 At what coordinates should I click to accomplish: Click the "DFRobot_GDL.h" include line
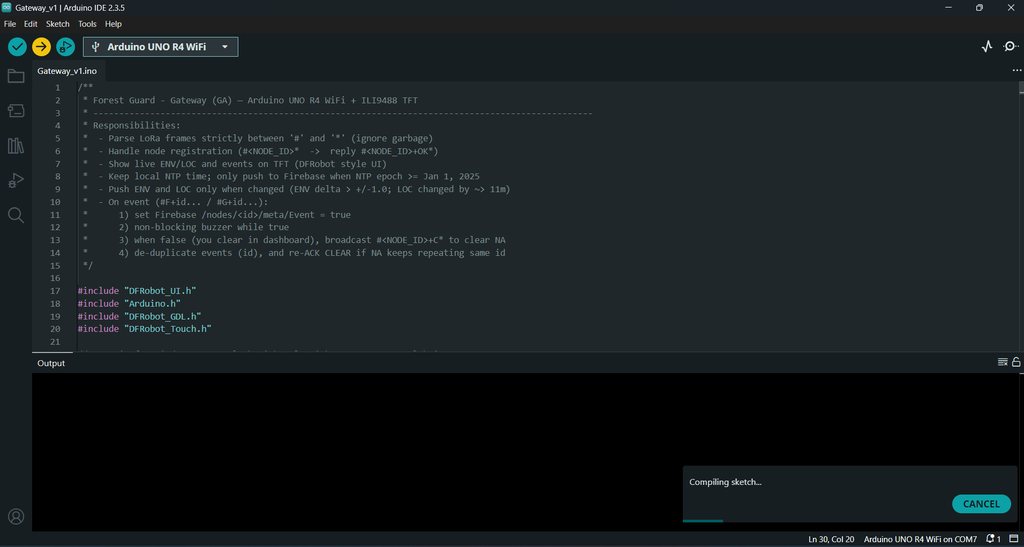tap(139, 316)
